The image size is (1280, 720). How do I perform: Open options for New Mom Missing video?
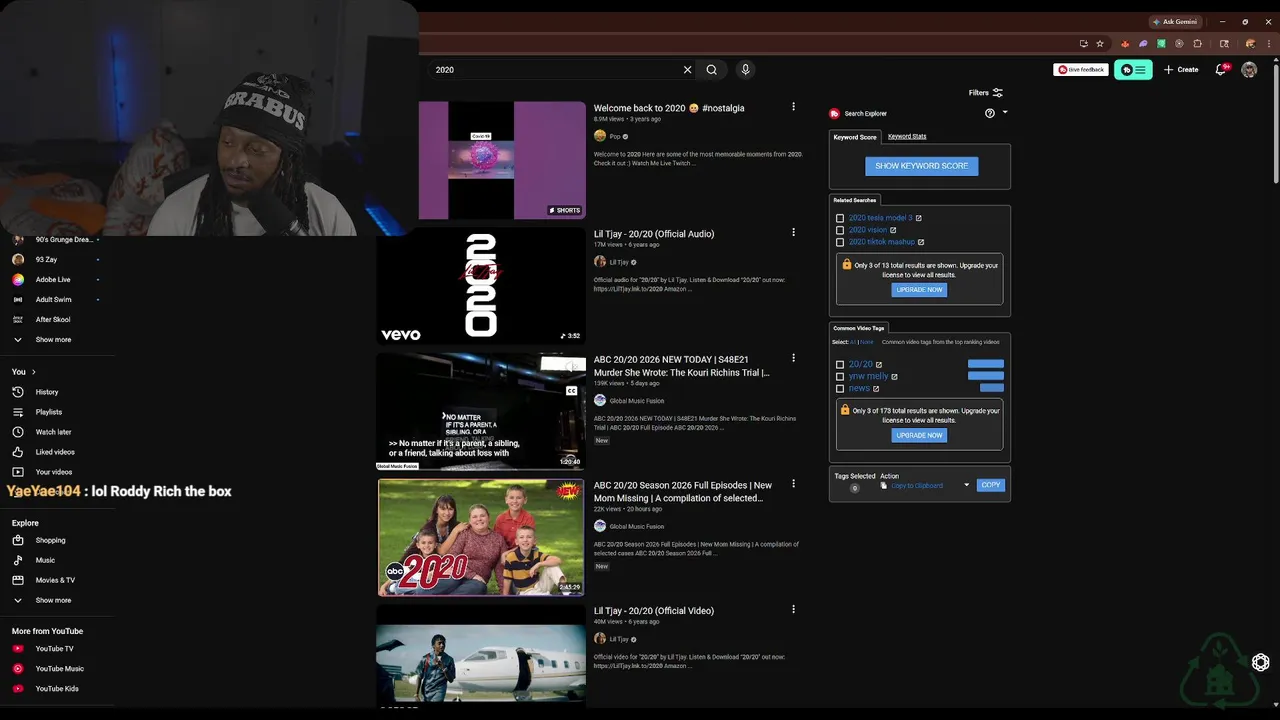coord(794,484)
